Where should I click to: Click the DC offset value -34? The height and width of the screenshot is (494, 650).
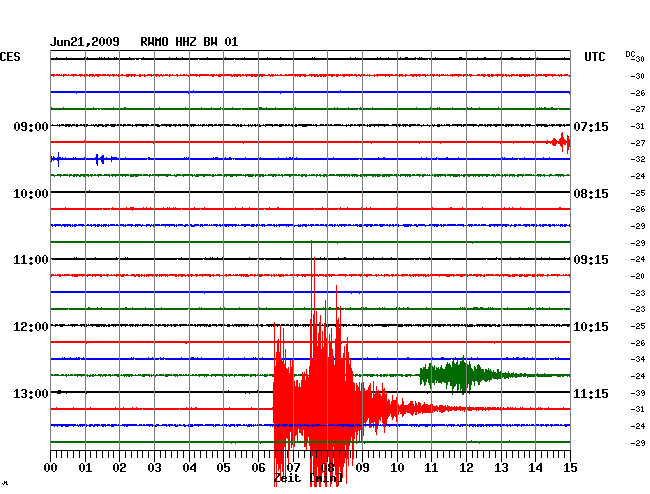(x=638, y=359)
